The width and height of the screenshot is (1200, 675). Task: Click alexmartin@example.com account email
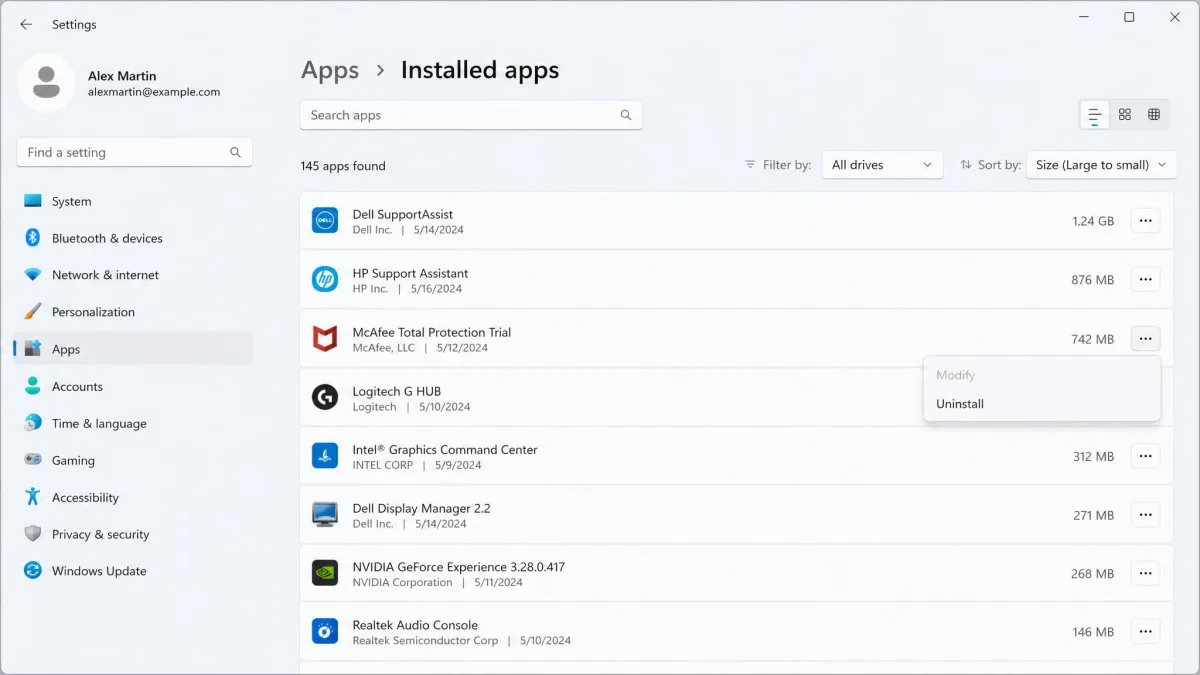click(x=154, y=92)
